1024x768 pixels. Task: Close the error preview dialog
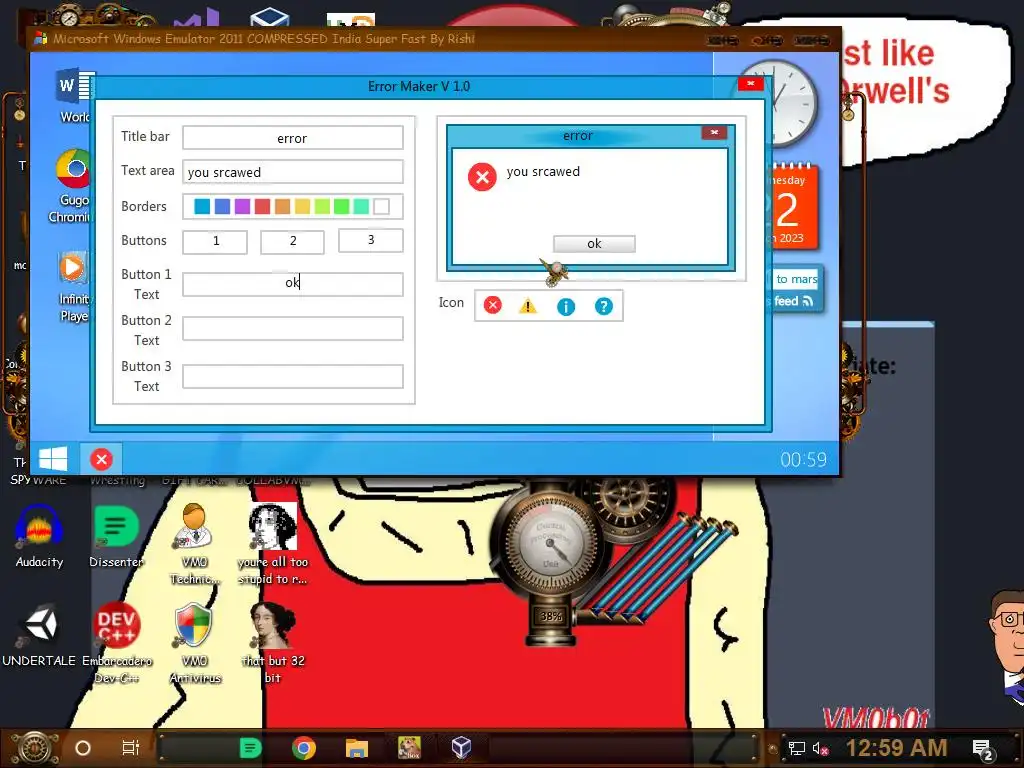coord(714,133)
